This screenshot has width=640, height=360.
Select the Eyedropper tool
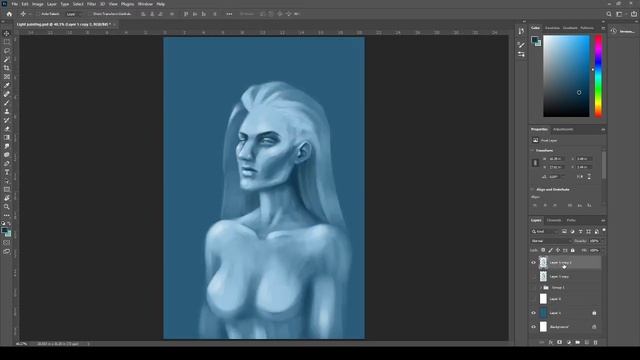click(x=7, y=85)
